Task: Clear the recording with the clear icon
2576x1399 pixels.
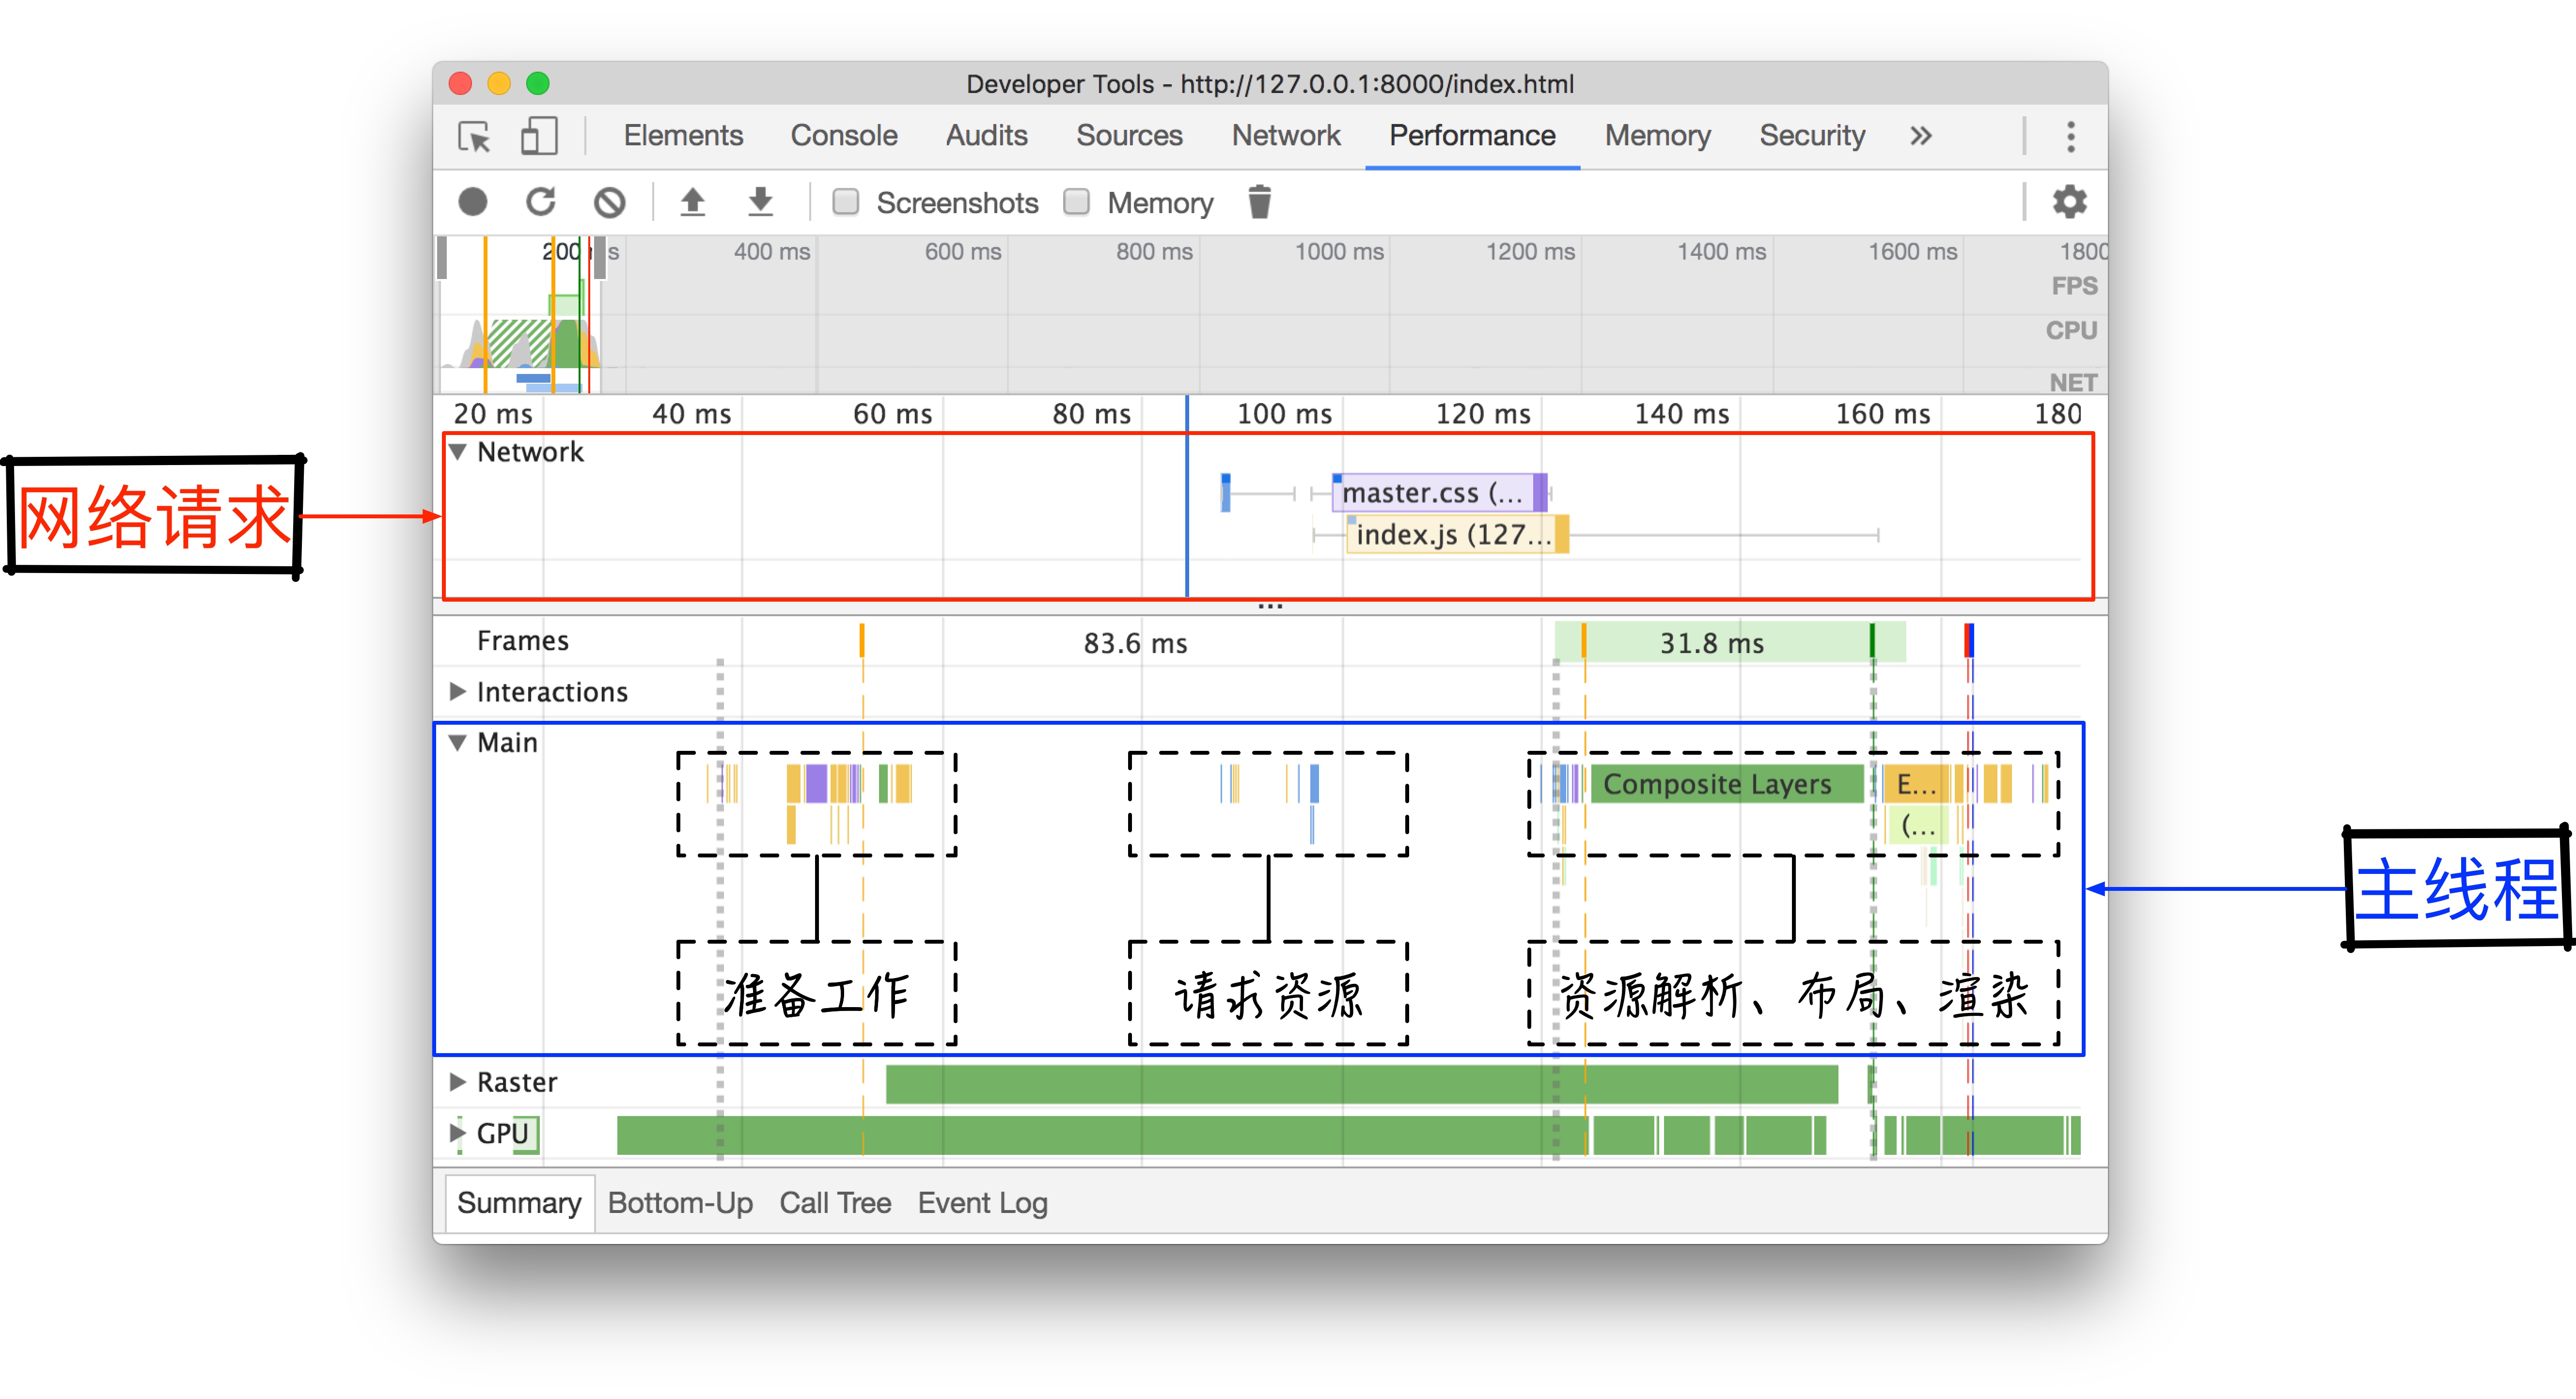Action: [609, 203]
